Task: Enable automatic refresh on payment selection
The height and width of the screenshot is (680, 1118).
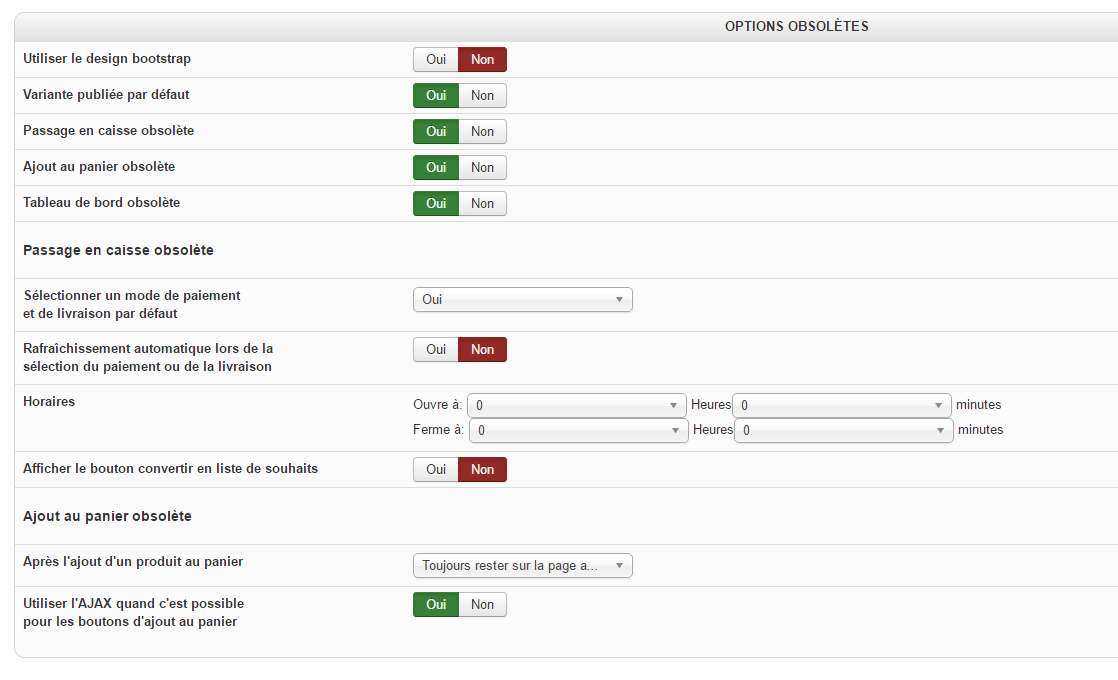Action: tap(436, 350)
